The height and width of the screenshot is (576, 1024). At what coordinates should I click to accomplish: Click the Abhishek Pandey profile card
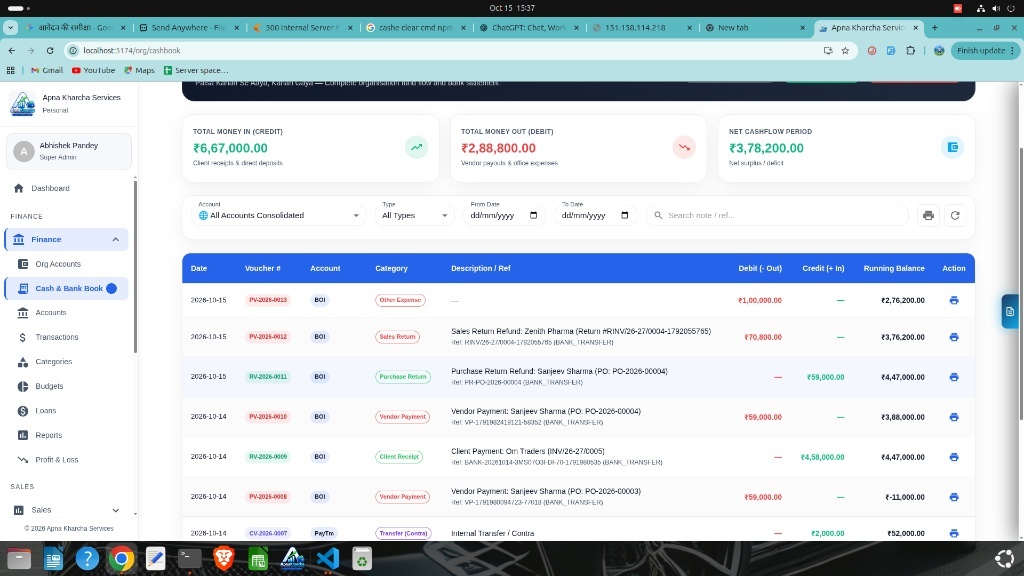point(69,151)
